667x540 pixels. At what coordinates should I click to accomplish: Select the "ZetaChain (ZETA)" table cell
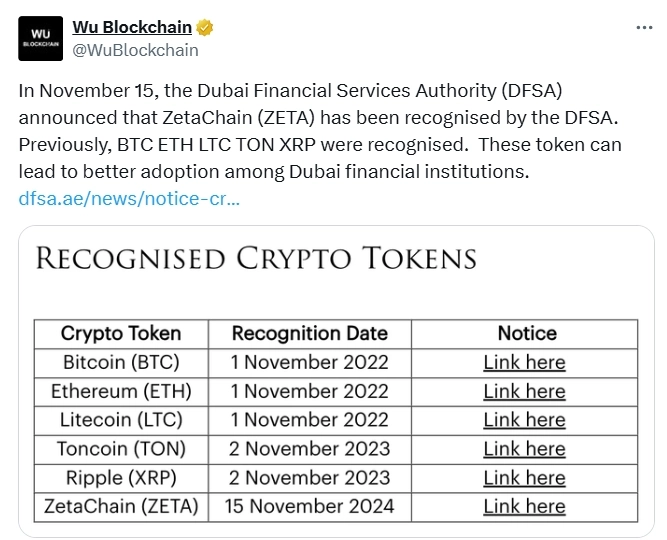click(x=121, y=507)
